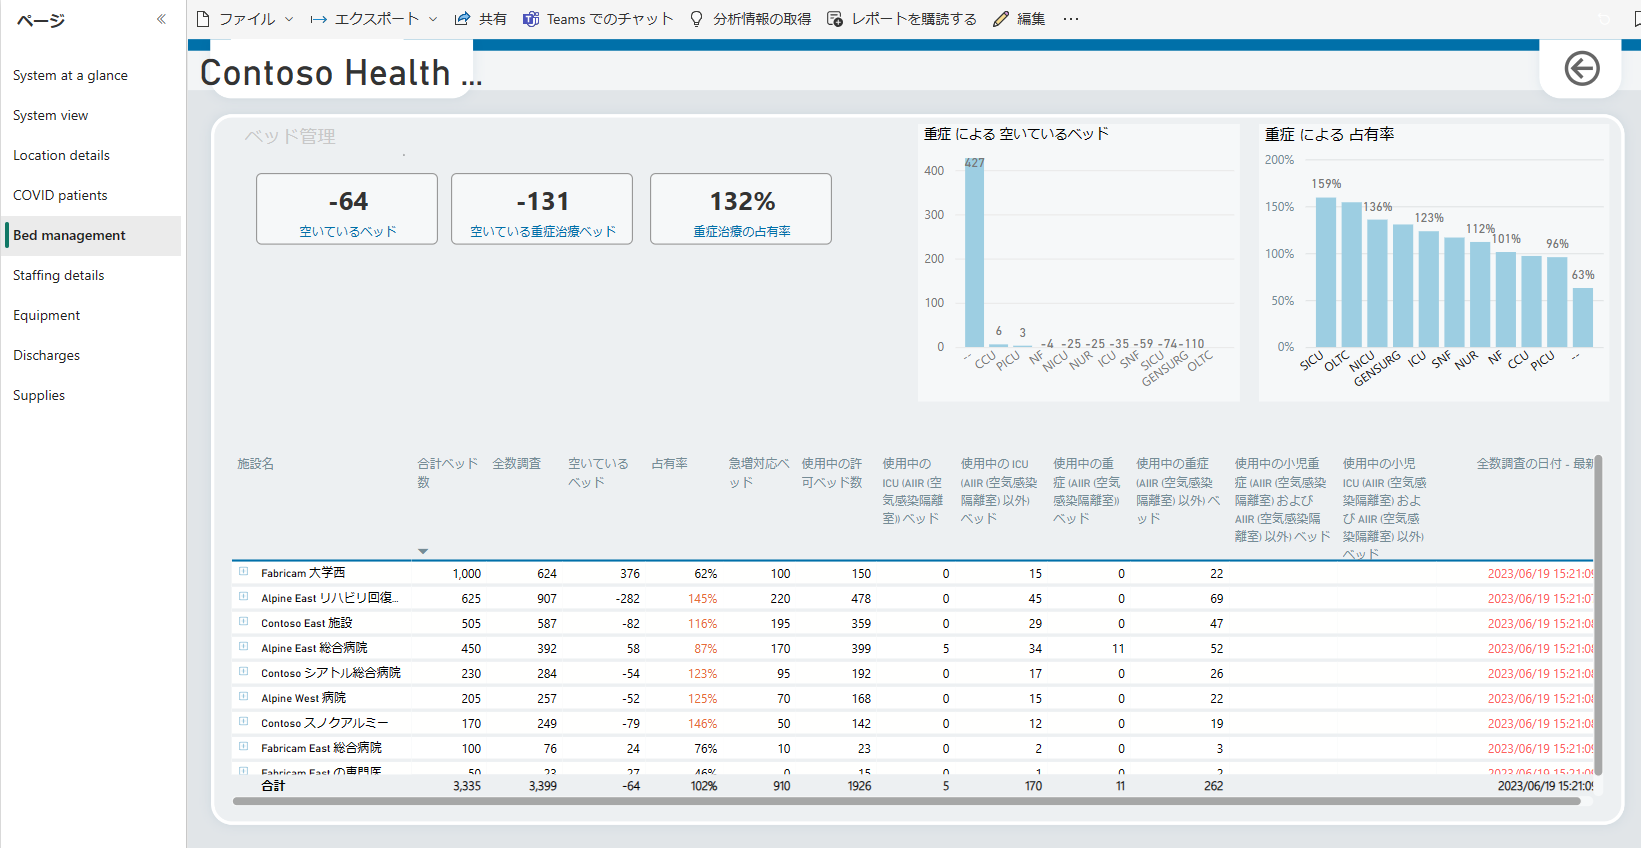
Task: Expand the Fabricam East 総合病院 row
Action: tap(243, 747)
